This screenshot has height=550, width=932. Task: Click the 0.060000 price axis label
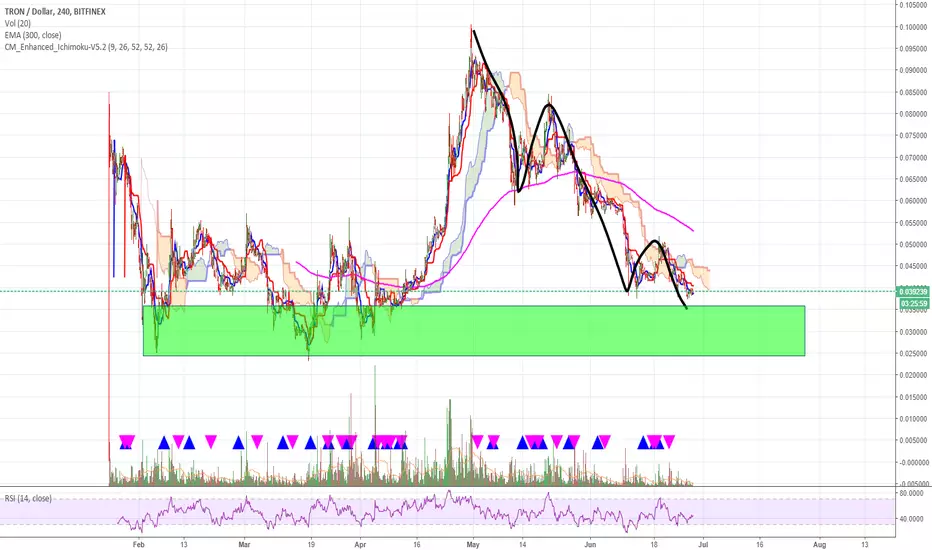tap(913, 202)
